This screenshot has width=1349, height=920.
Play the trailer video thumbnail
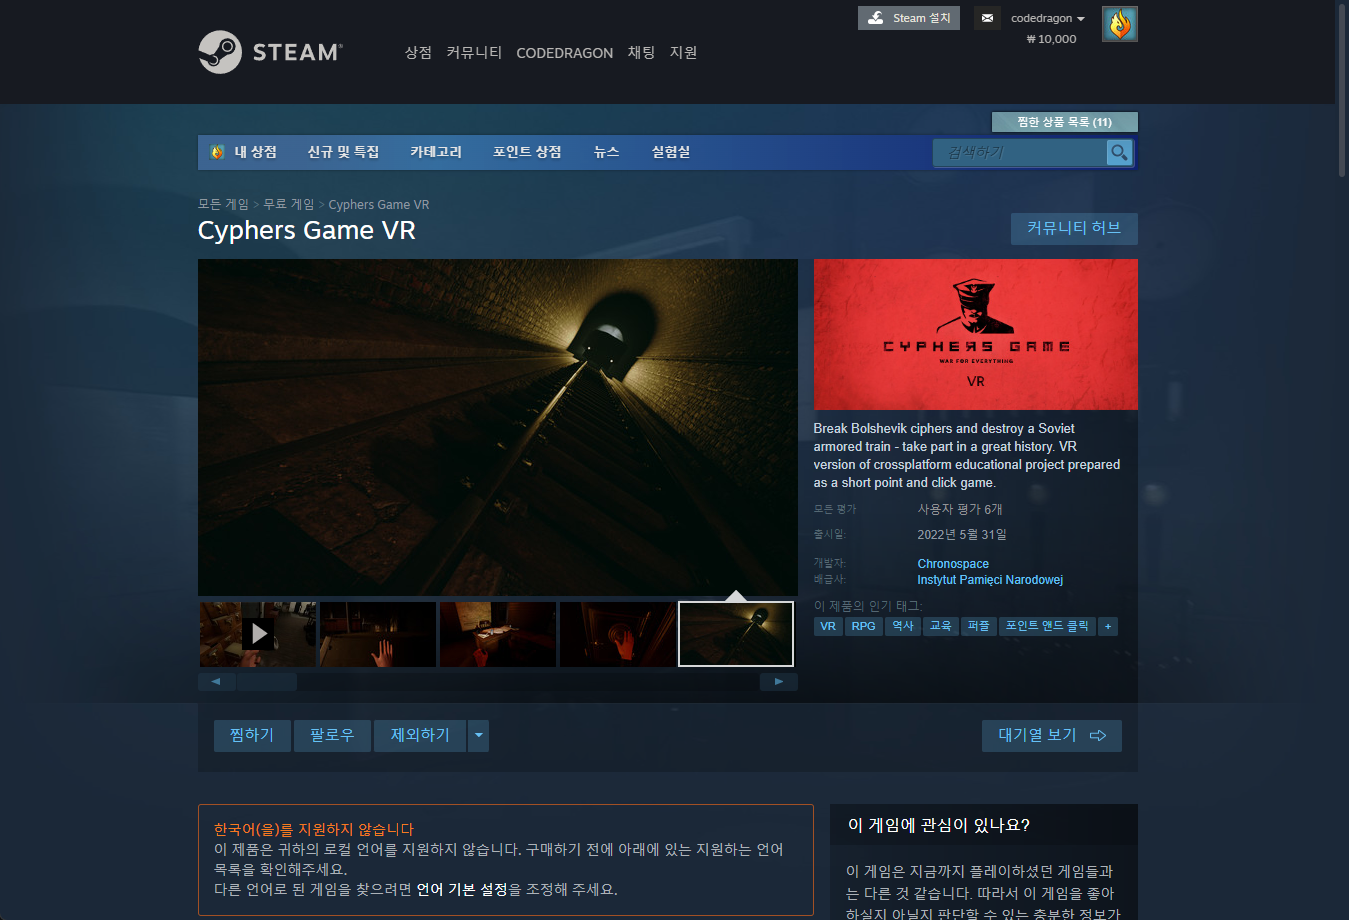[x=258, y=634]
